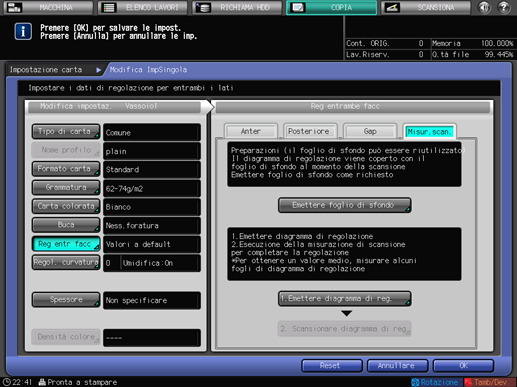This screenshot has width=517, height=387.
Task: Open the ELENCO LAVORI tab
Action: tap(143, 7)
